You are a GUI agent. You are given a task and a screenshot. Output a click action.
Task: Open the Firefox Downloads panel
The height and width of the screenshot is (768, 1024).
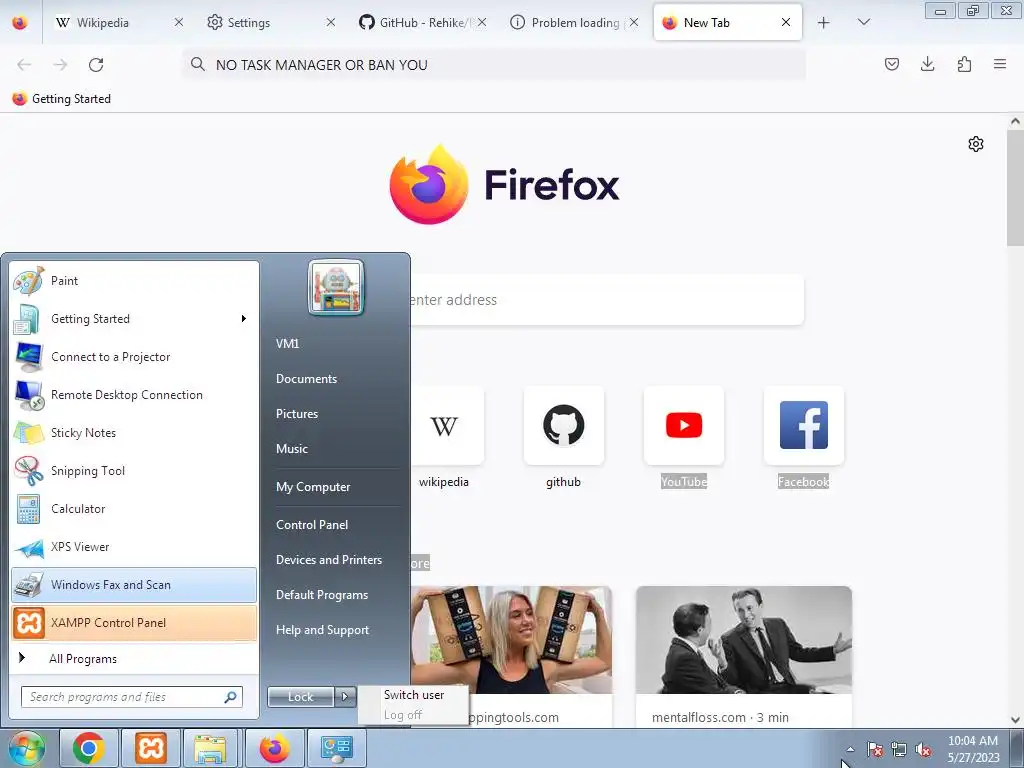point(927,64)
